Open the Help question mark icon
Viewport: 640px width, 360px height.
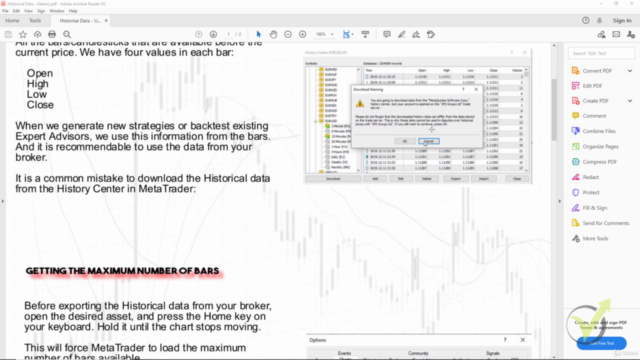586,20
